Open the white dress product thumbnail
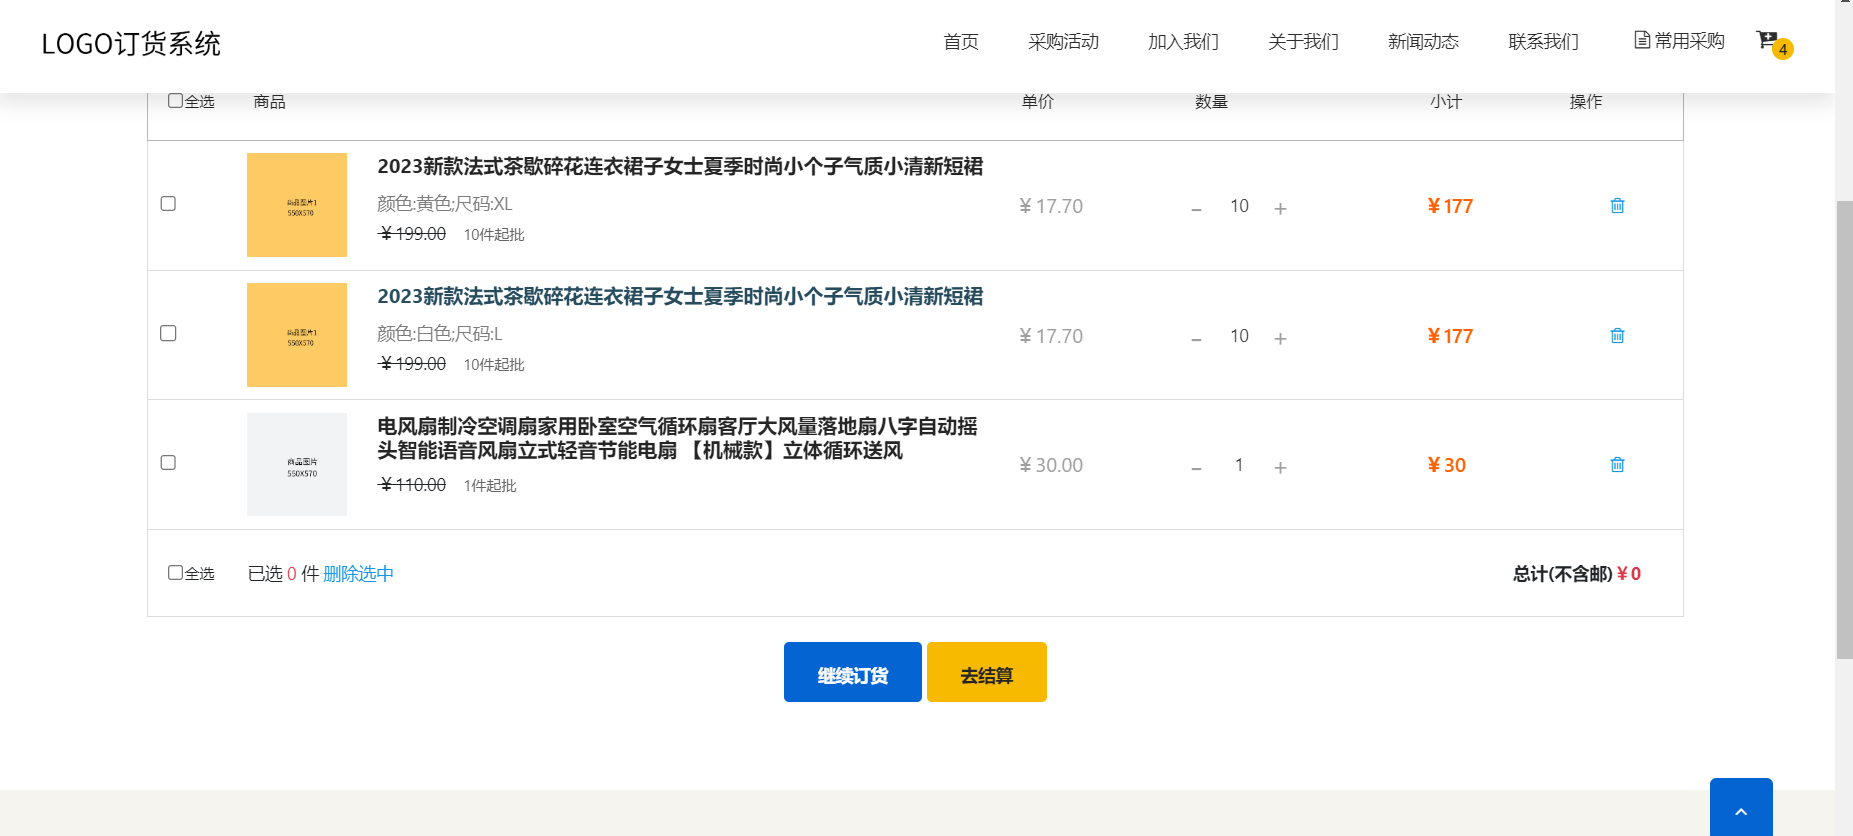 tap(297, 335)
